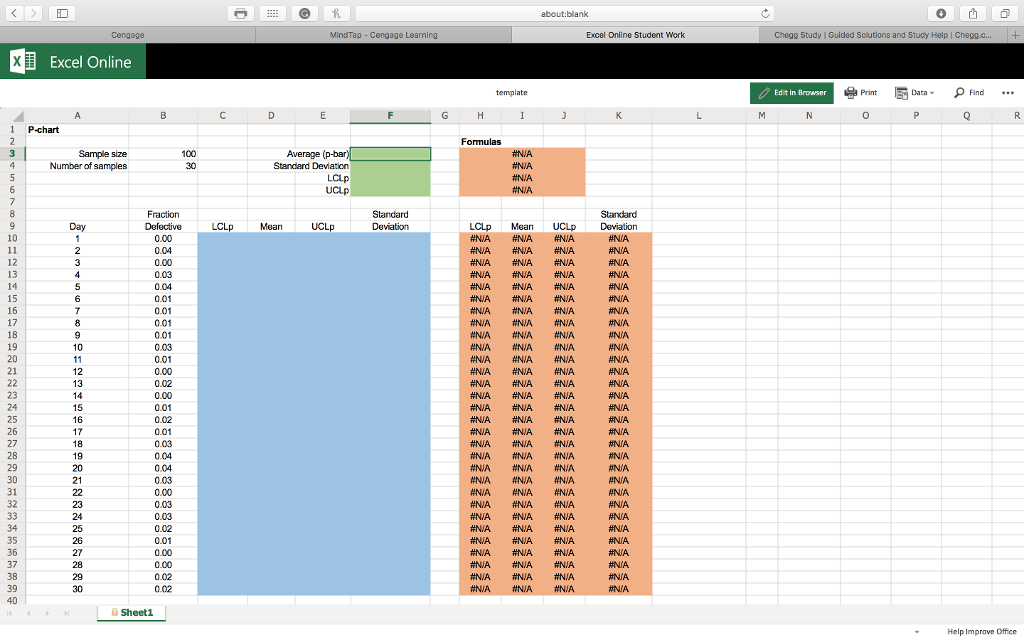Select row 3 header
The image size is (1024, 640).
coord(12,154)
